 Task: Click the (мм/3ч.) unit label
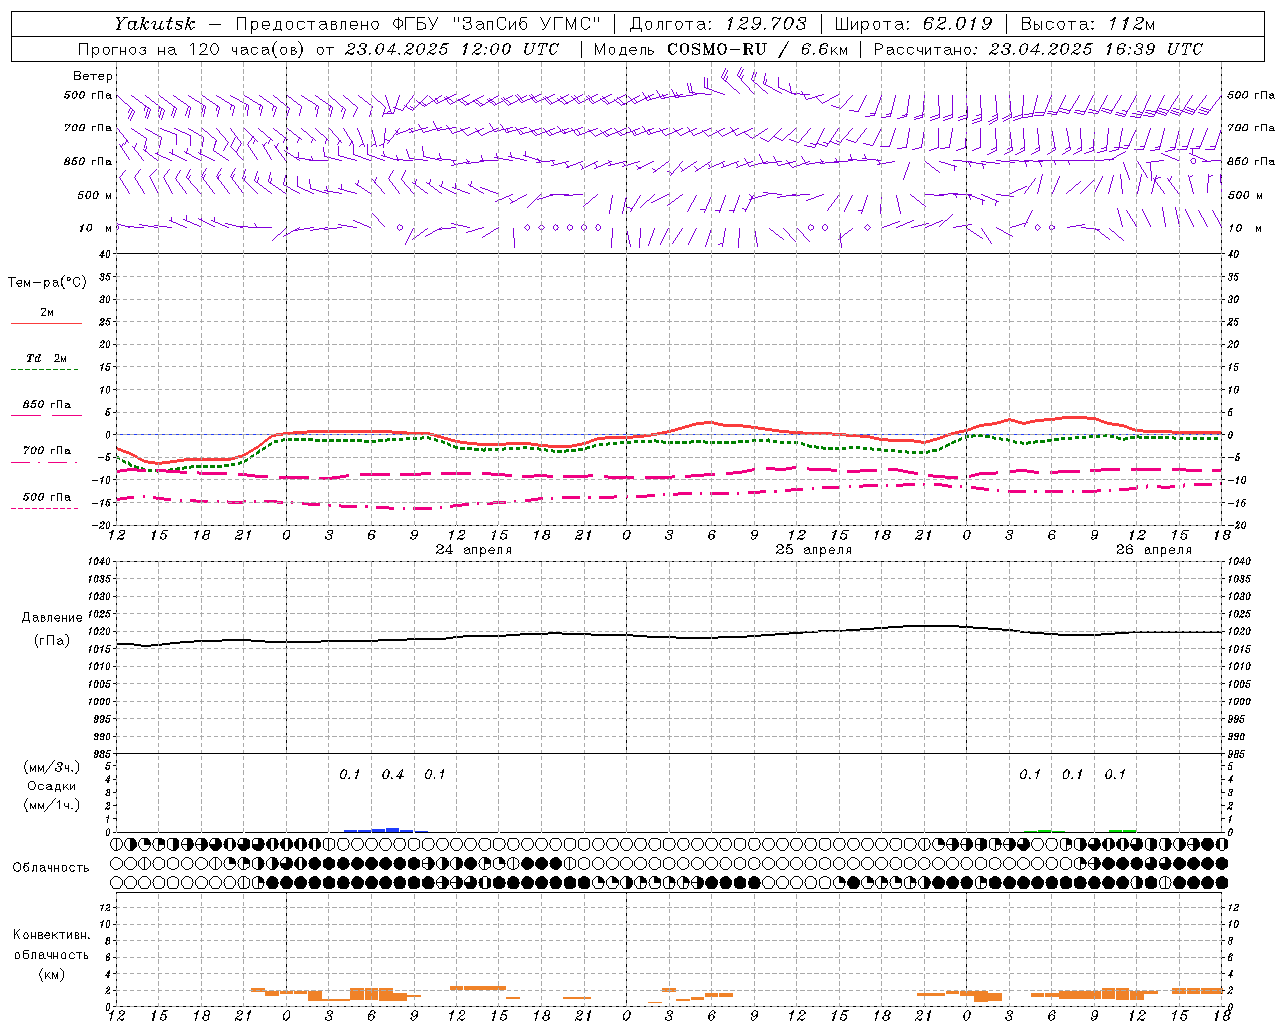tap(52, 767)
